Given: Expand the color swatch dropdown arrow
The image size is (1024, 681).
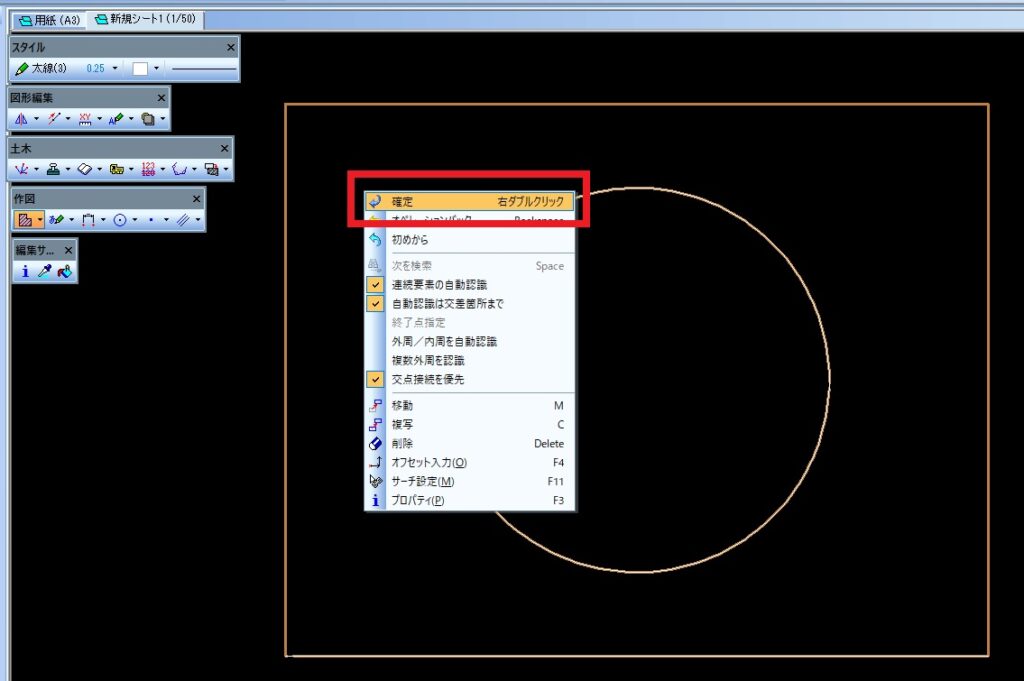Looking at the screenshot, I should point(157,69).
